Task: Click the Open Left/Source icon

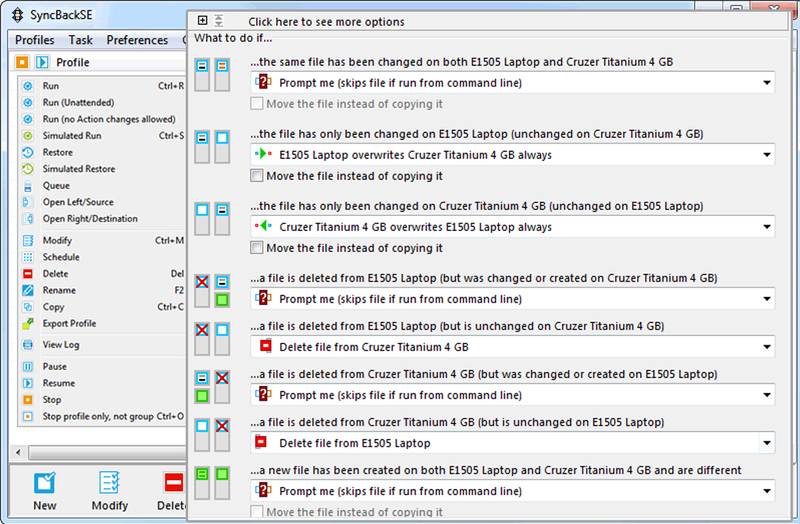Action: tap(28, 202)
